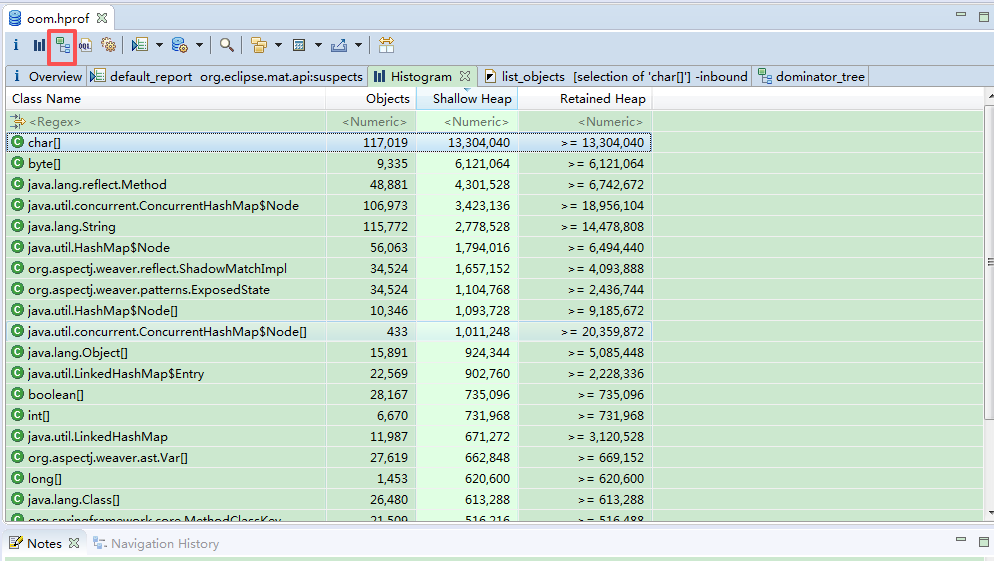Open the dominator_tree tab
994x561 pixels.
[811, 77]
